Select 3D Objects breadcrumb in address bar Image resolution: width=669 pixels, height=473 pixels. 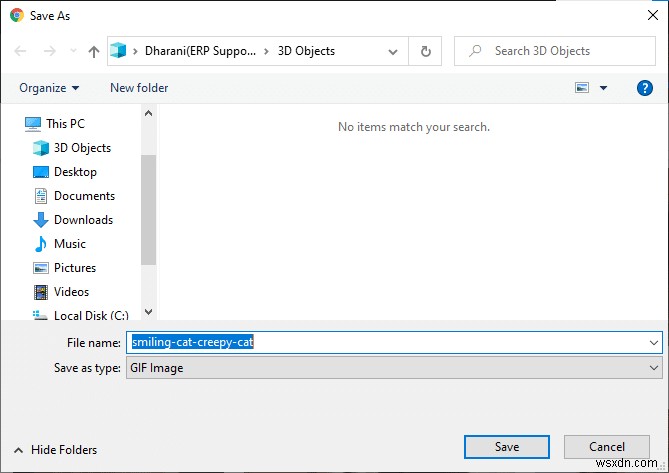306,51
